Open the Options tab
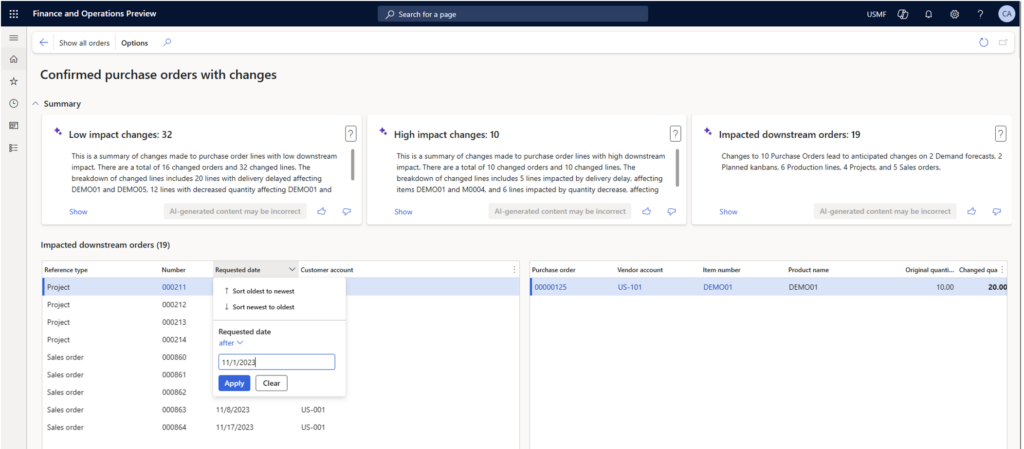1024x449 pixels. point(135,43)
